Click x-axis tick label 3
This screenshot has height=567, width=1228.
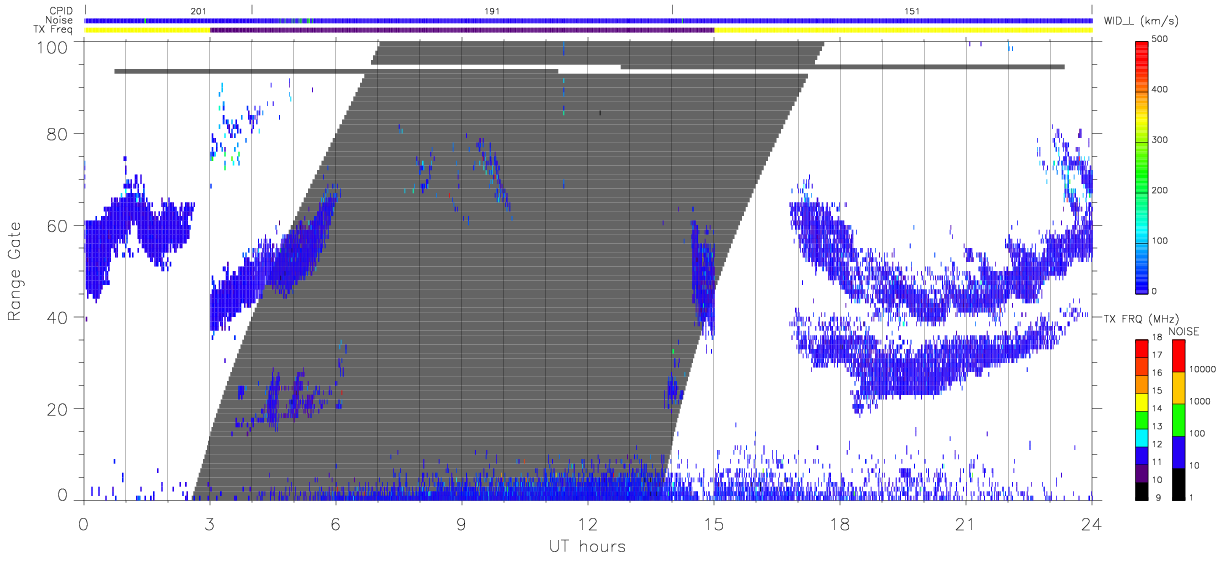pos(209,523)
